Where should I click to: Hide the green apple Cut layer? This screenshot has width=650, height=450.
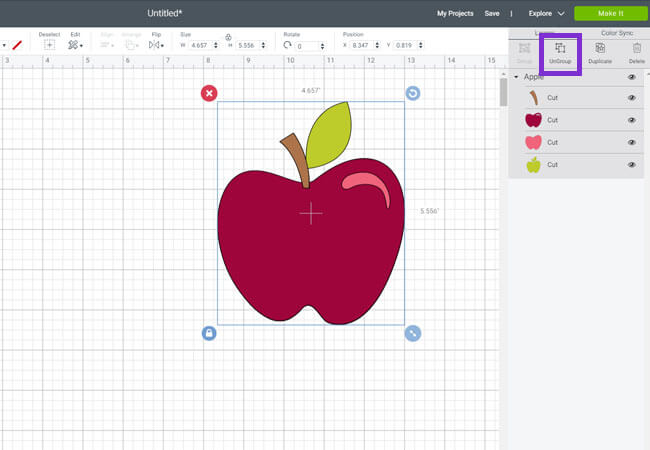632,165
